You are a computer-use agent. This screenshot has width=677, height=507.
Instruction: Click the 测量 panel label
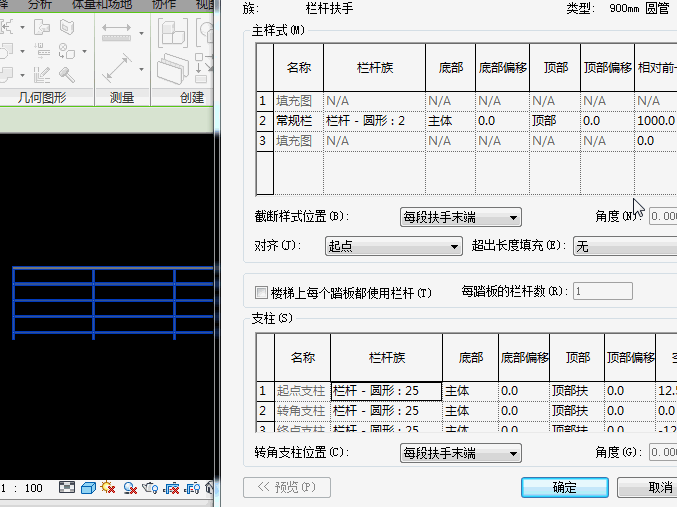[122, 98]
